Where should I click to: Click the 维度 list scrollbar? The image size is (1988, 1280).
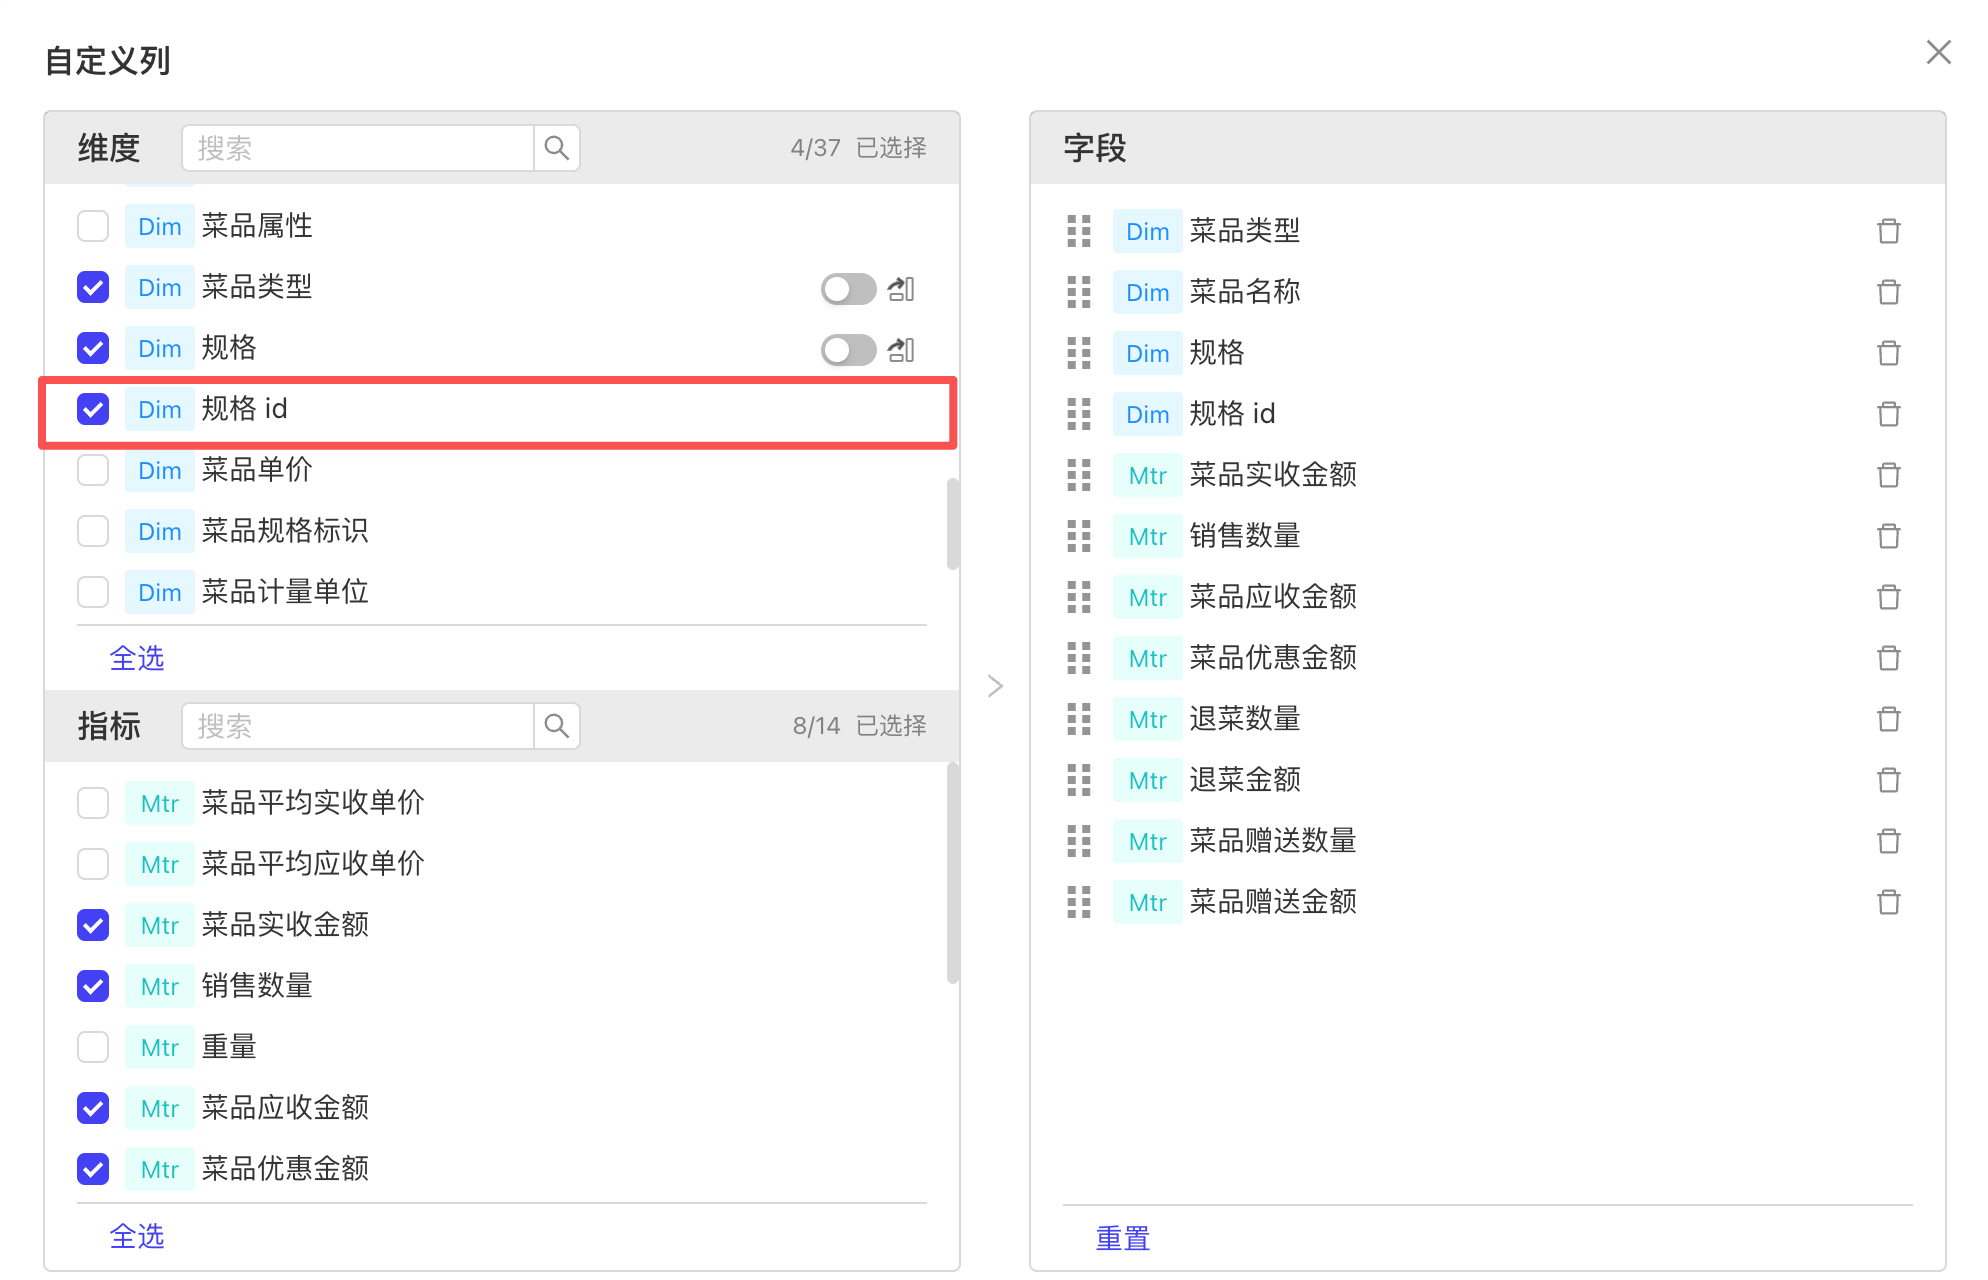click(x=952, y=524)
